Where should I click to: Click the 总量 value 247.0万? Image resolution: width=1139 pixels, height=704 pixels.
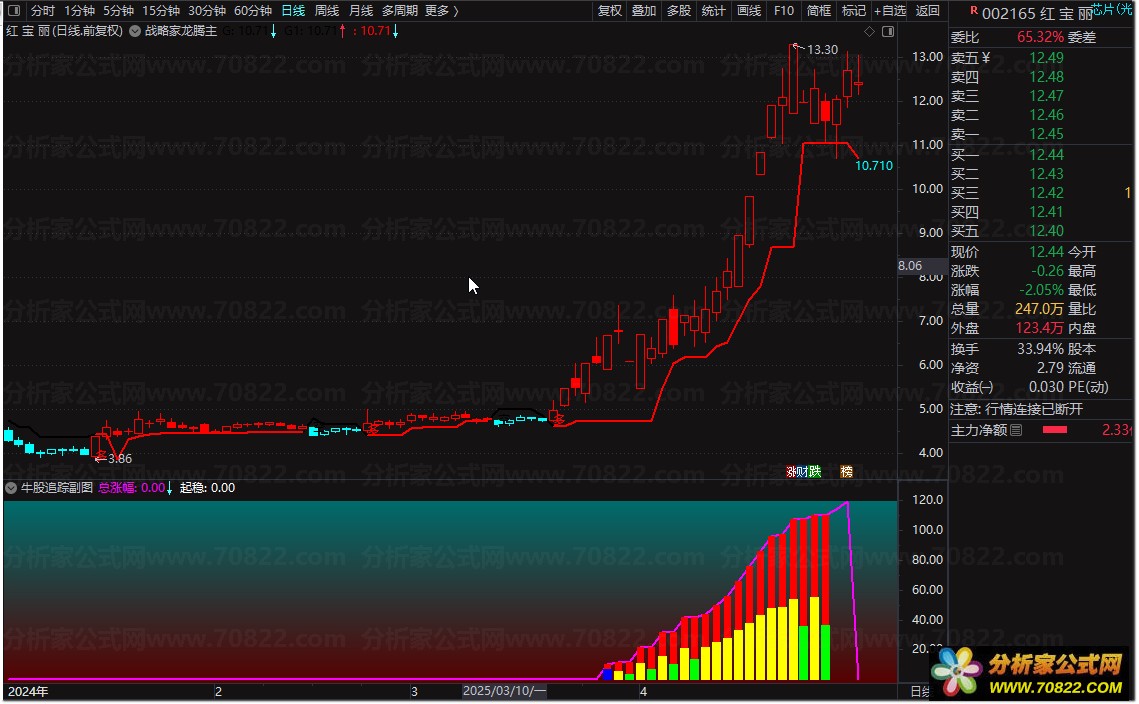point(1039,309)
